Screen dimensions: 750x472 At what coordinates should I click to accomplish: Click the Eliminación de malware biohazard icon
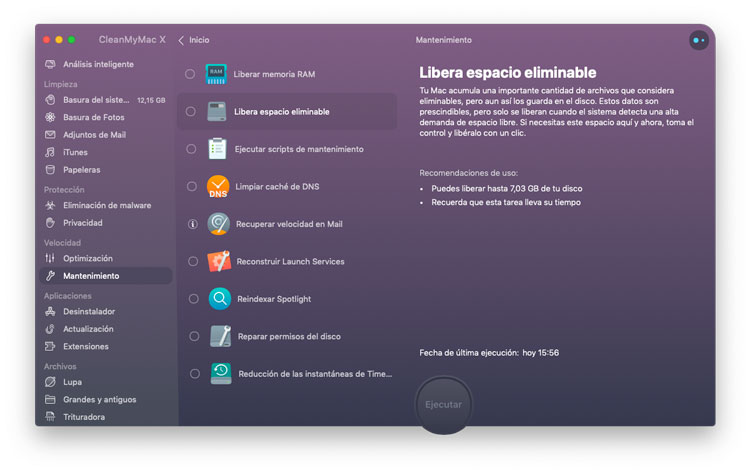50,205
